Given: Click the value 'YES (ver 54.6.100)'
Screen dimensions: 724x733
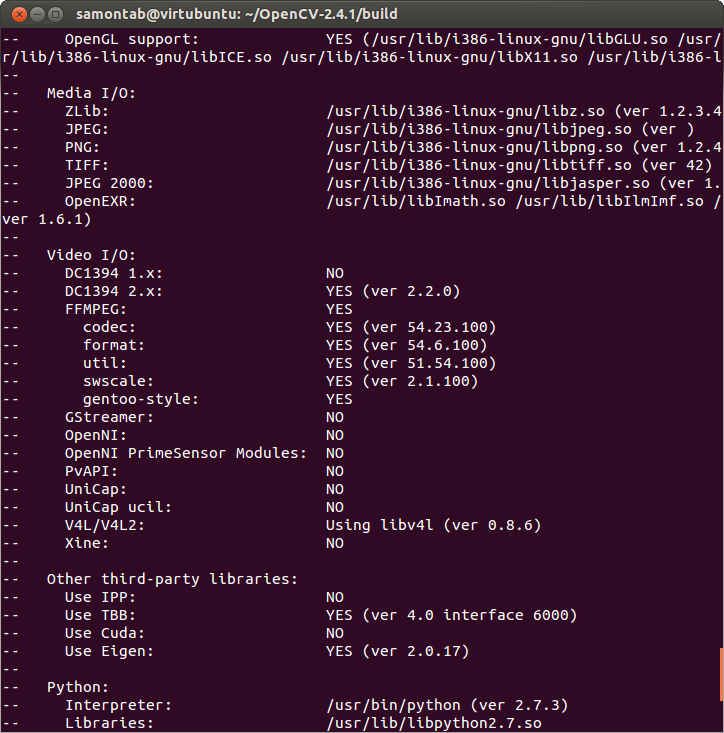Looking at the screenshot, I should tap(407, 345).
